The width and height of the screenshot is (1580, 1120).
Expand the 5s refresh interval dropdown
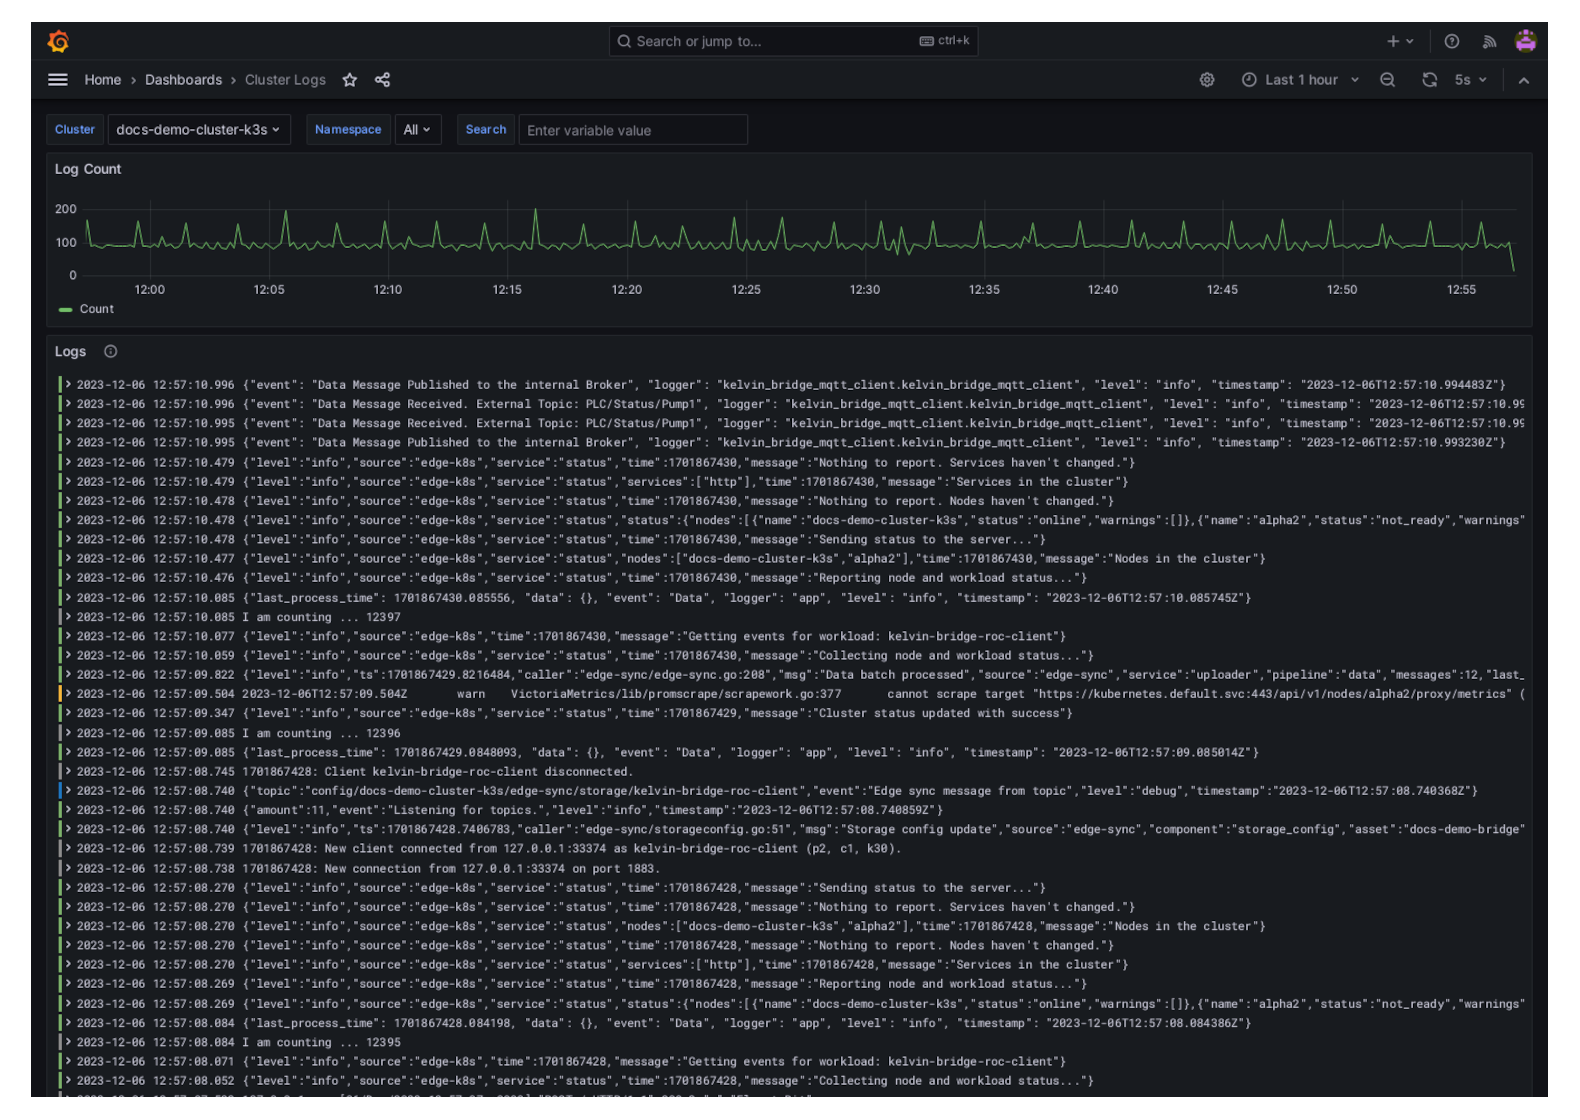pyautogui.click(x=1471, y=80)
